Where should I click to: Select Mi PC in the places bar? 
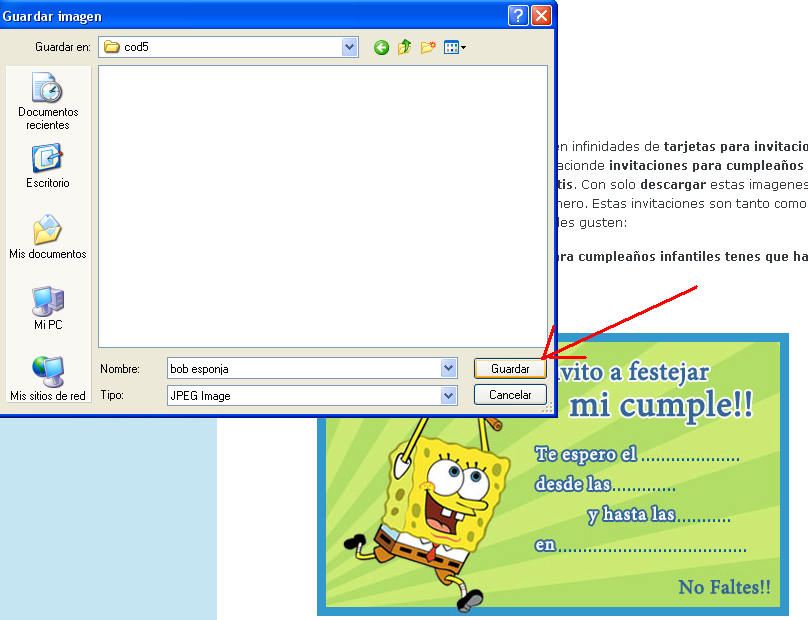click(48, 308)
